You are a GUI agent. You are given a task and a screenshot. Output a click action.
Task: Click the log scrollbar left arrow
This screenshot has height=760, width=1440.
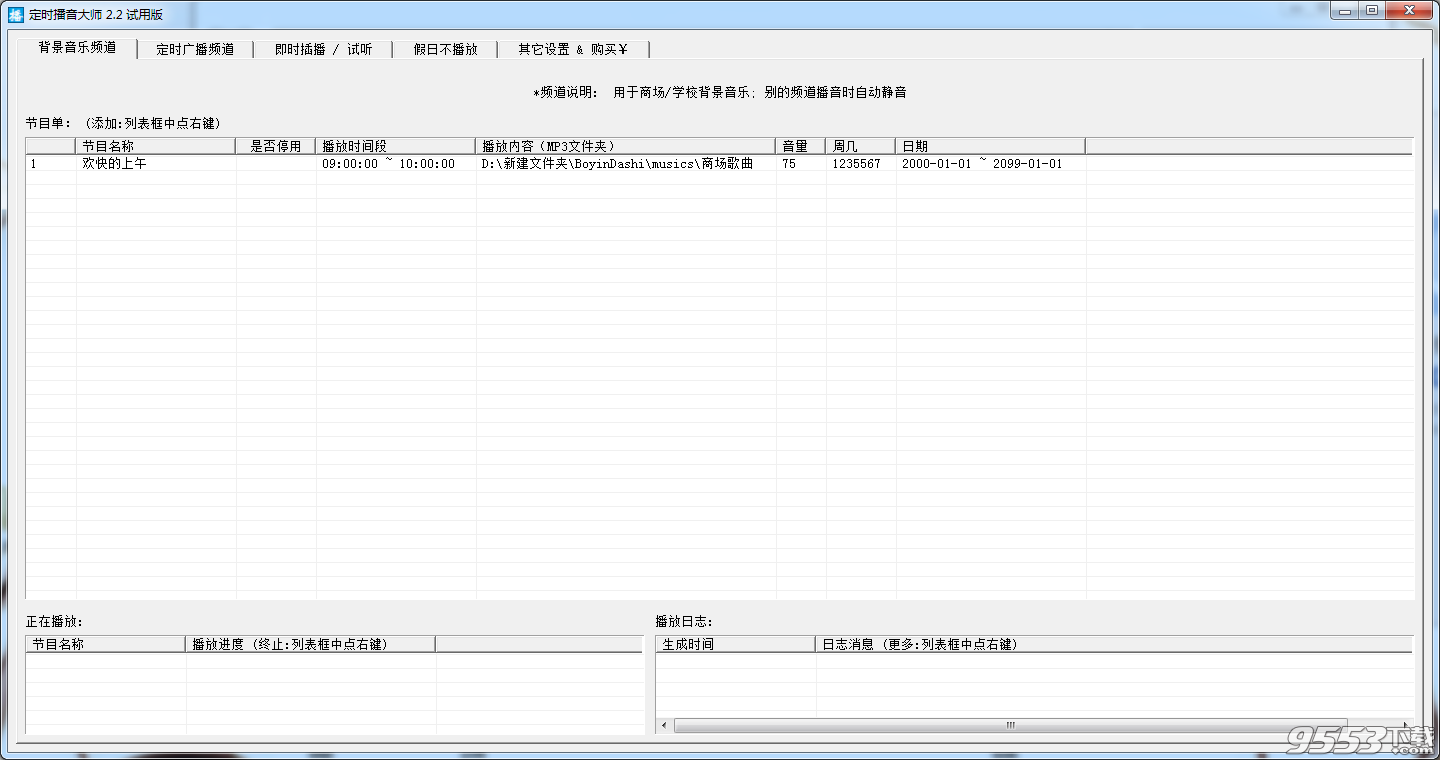pyautogui.click(x=665, y=725)
